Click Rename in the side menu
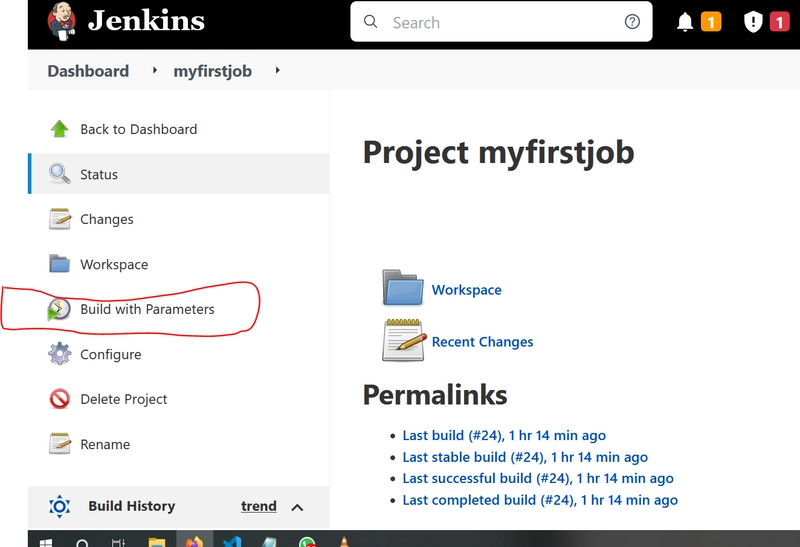Image resolution: width=800 pixels, height=547 pixels. (x=105, y=444)
